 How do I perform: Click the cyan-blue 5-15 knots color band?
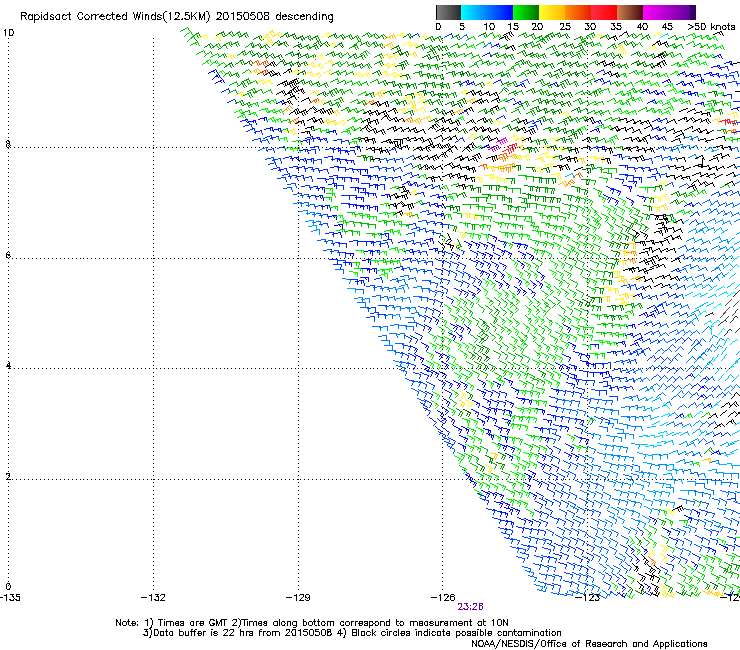pyautogui.click(x=487, y=12)
